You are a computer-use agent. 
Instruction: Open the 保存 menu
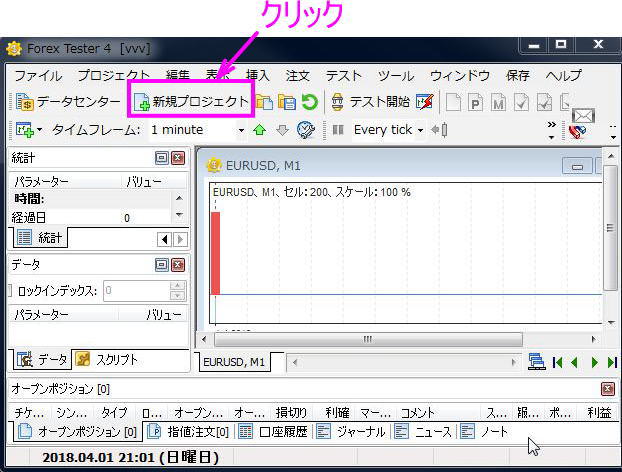point(518,75)
